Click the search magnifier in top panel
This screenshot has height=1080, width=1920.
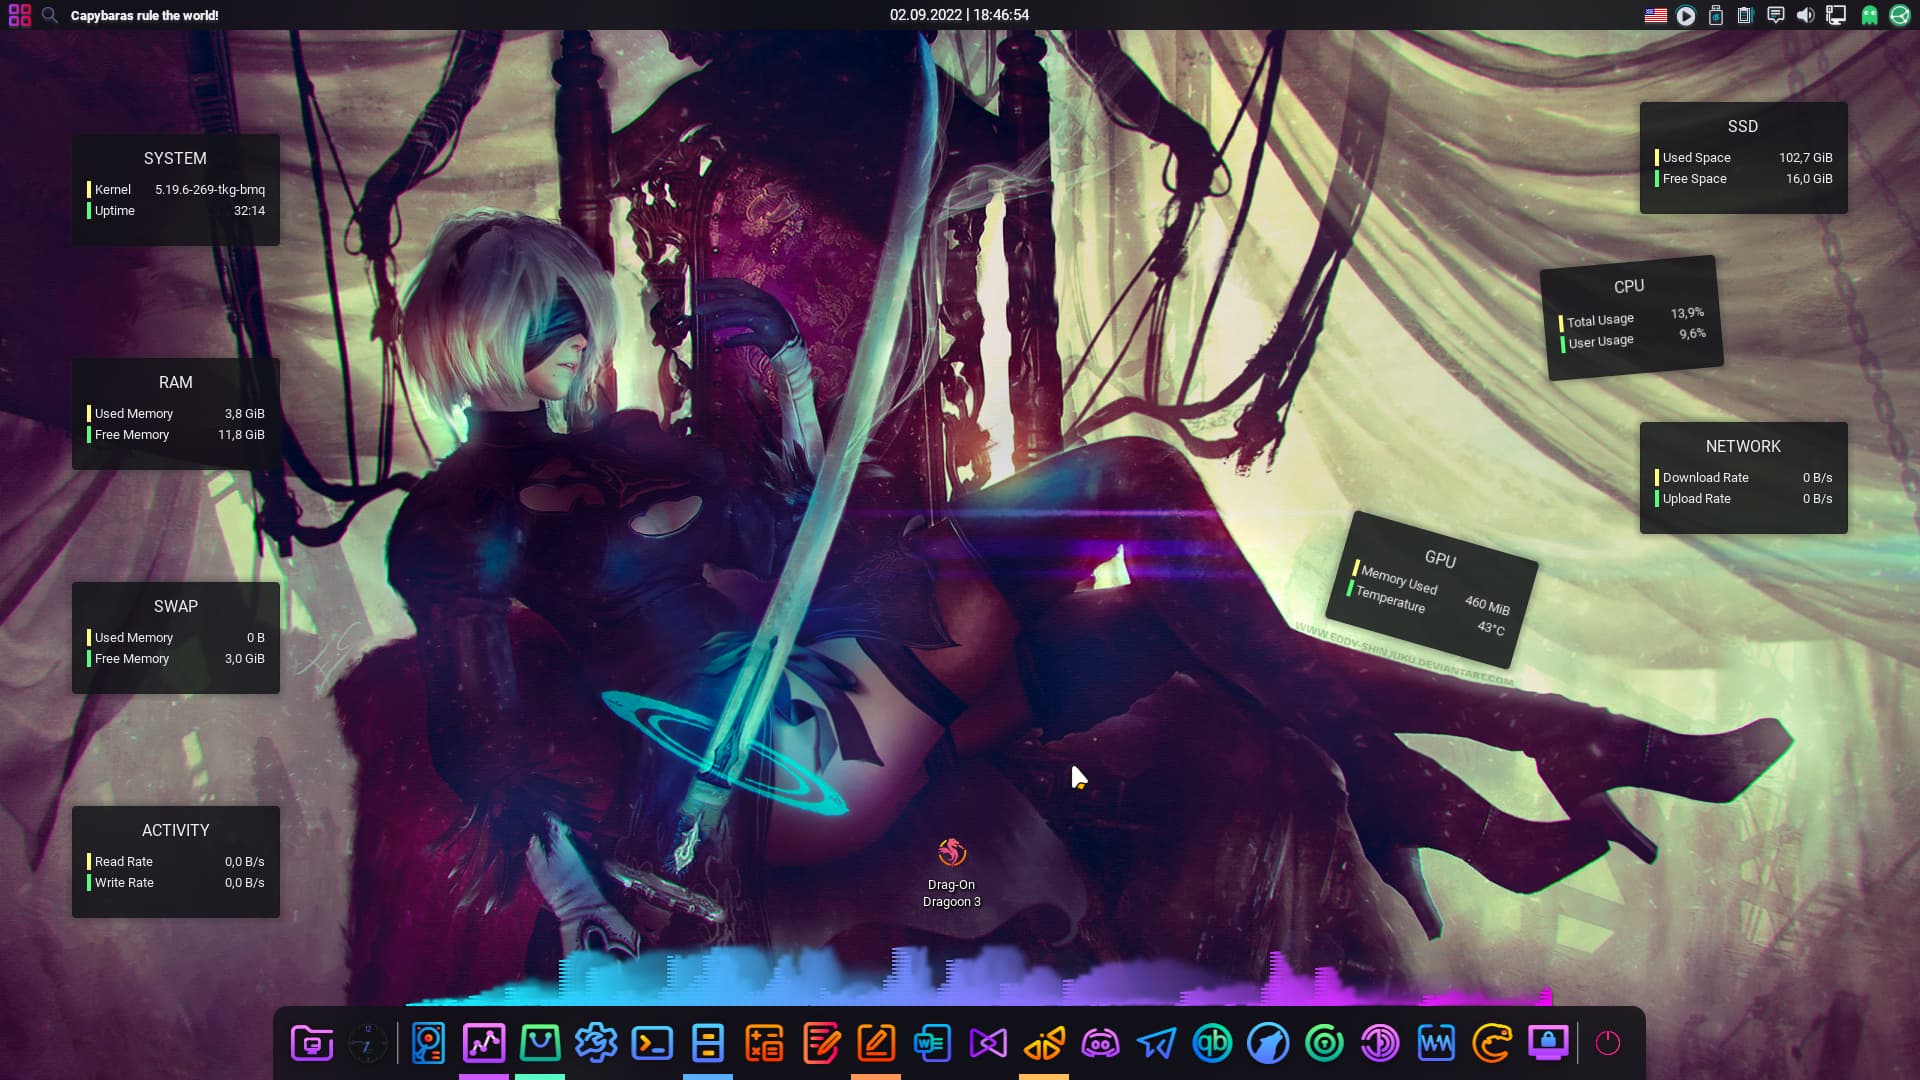pos(49,15)
